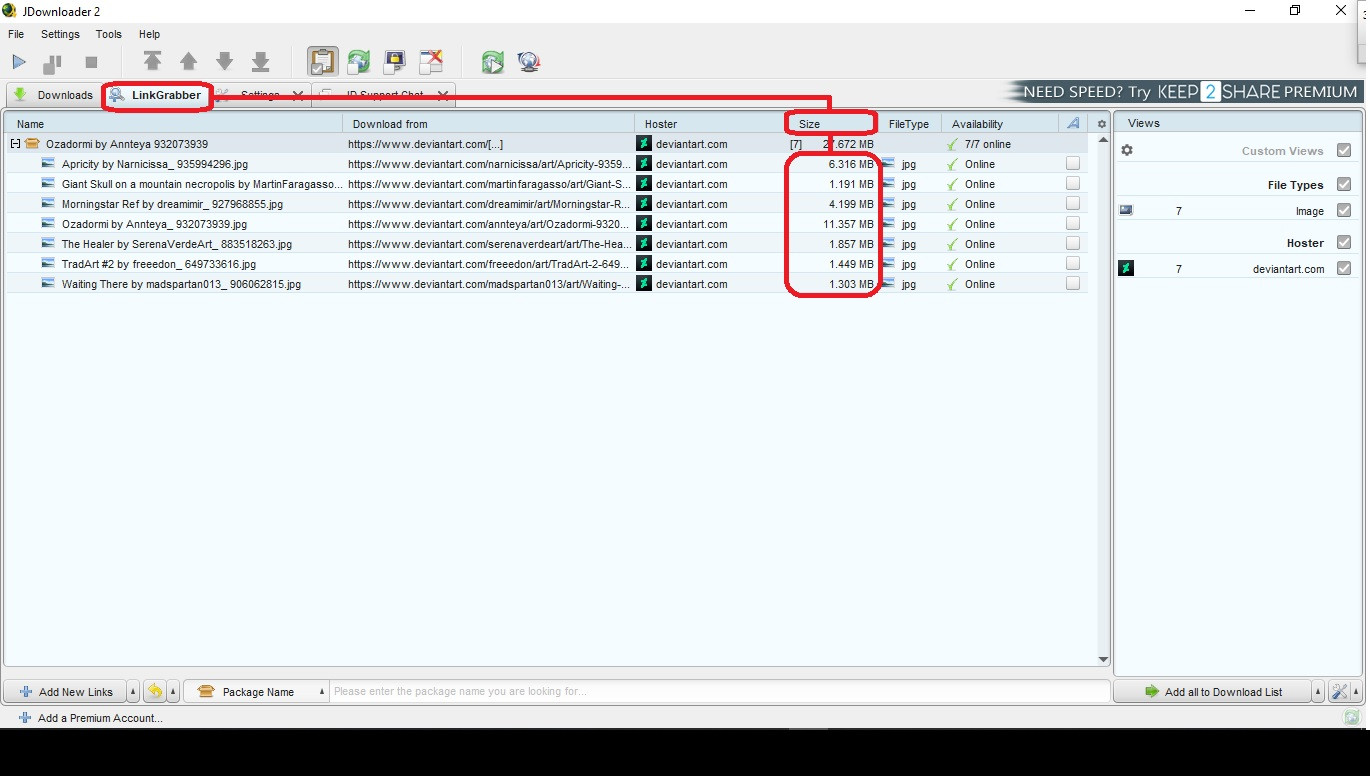The width and height of the screenshot is (1370, 776).
Task: Click Online status in The Healer row
Action: point(980,244)
